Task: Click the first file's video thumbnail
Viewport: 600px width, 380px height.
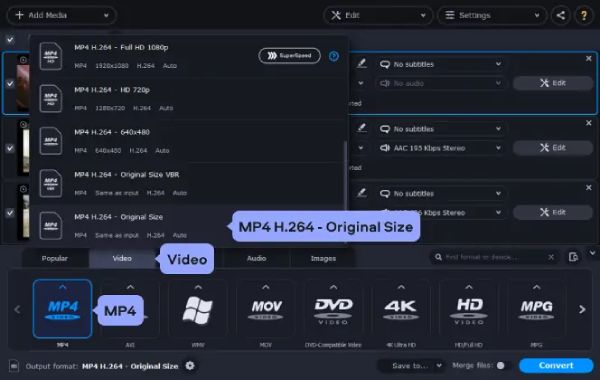Action: point(23,83)
